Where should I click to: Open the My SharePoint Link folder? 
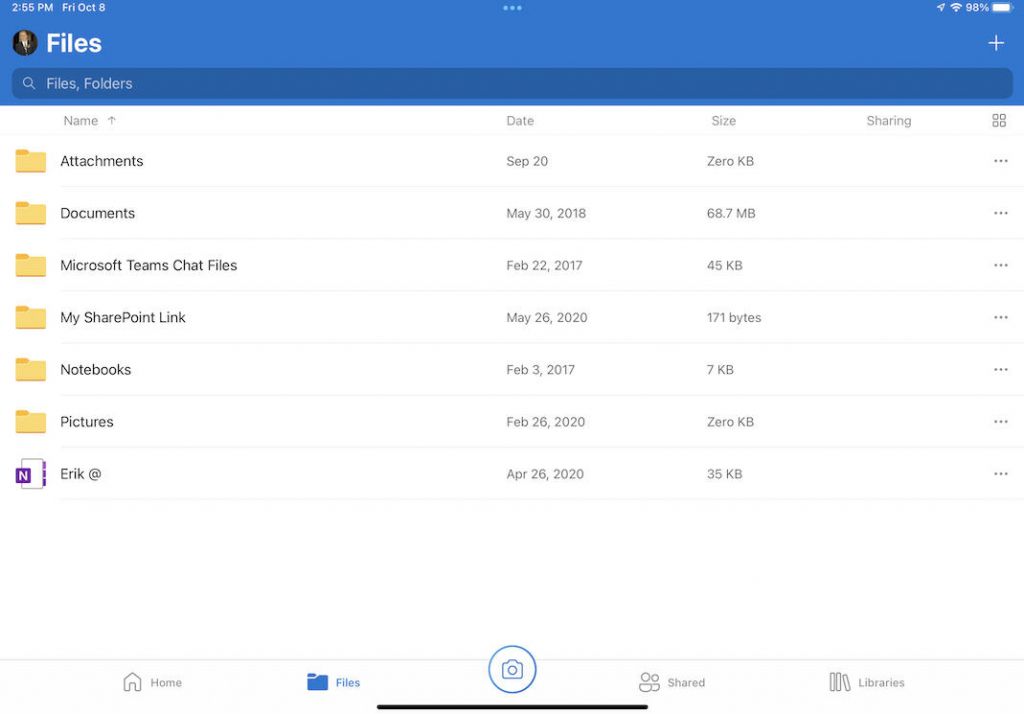click(122, 317)
